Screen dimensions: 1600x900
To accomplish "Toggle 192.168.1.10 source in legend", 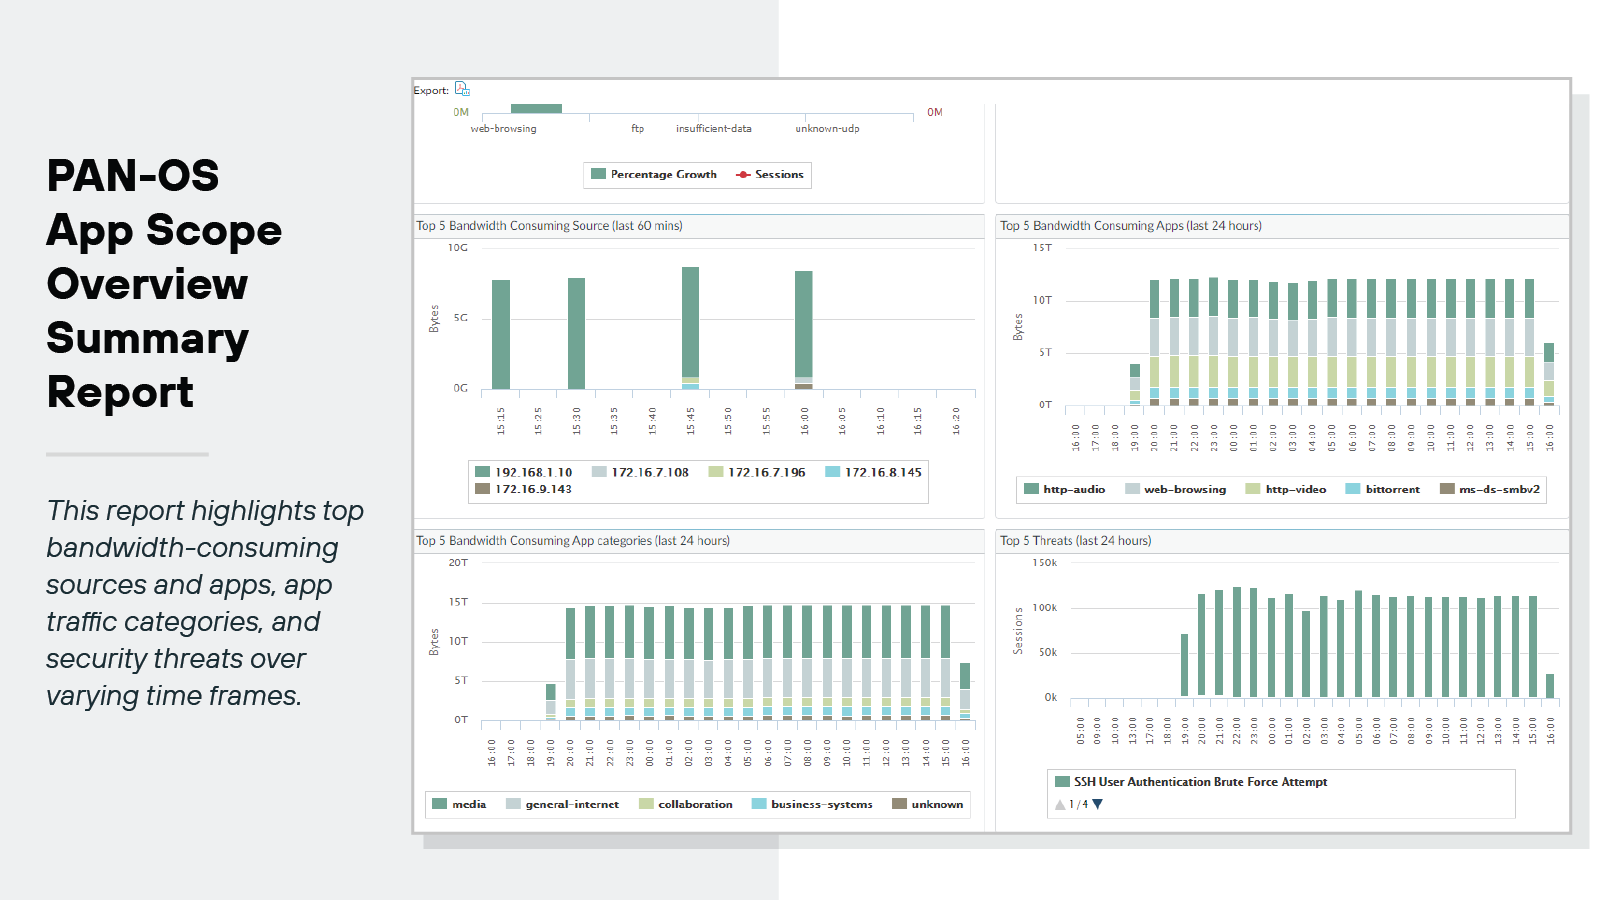I will pyautogui.click(x=533, y=472).
